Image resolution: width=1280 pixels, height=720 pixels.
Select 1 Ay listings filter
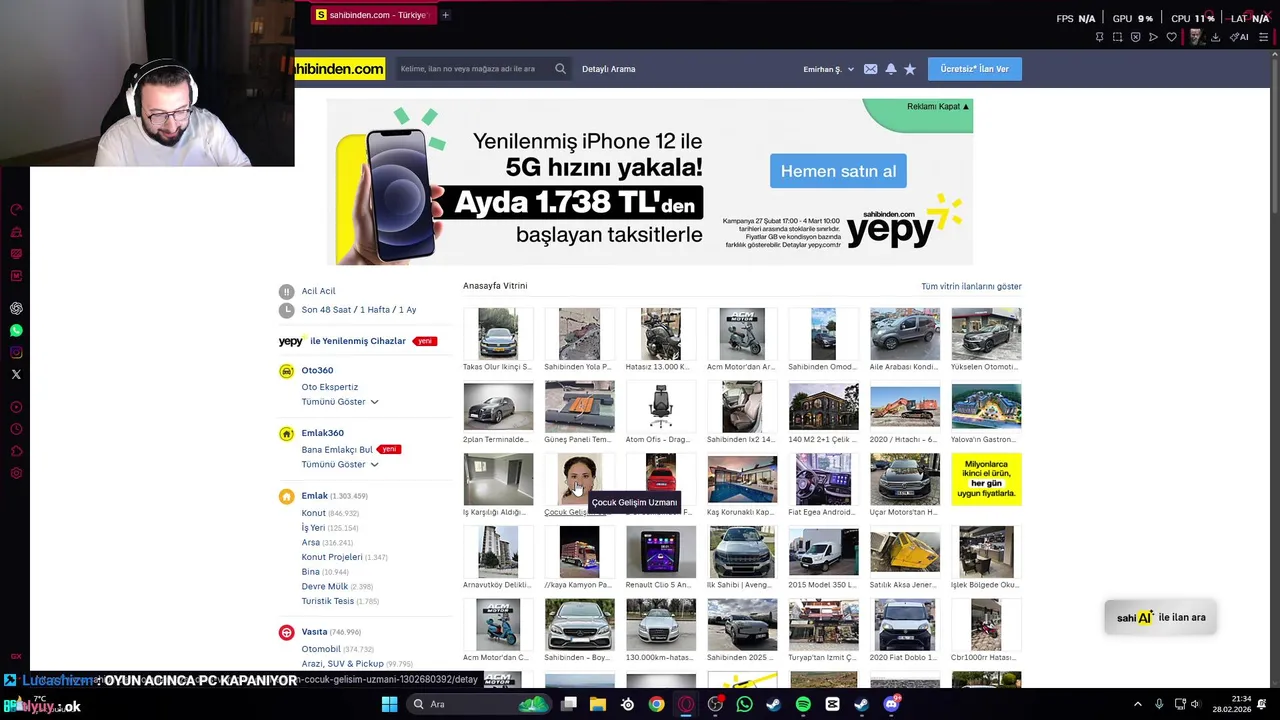407,310
